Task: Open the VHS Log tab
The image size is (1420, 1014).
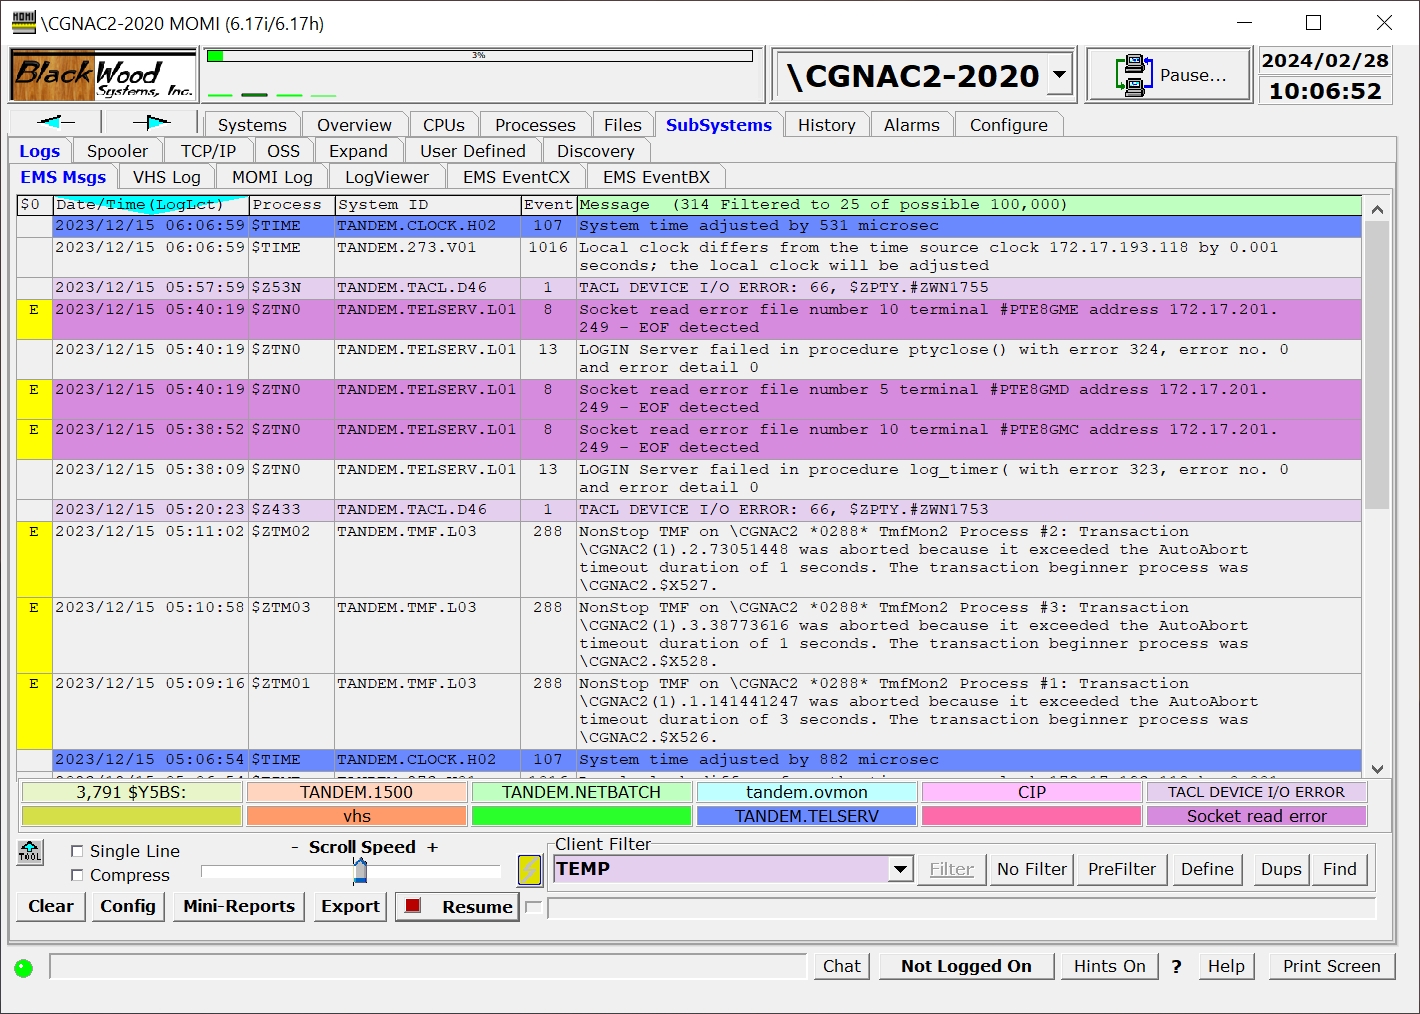Action: (x=166, y=177)
